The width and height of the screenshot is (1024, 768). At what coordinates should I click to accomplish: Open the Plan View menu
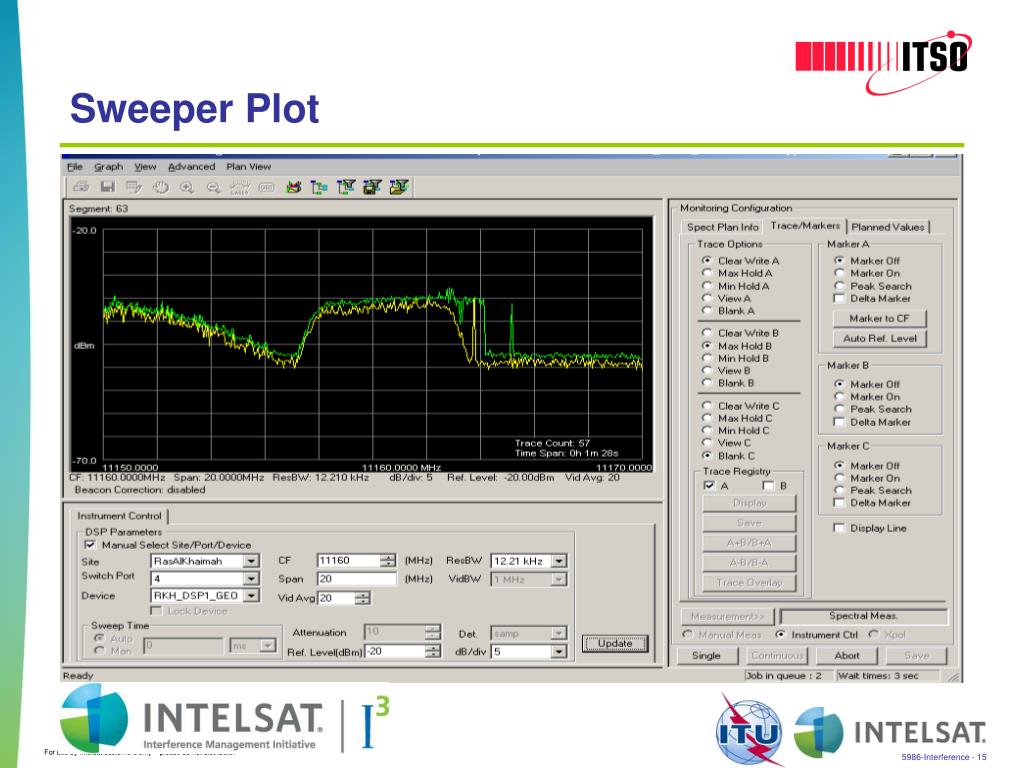tap(249, 167)
